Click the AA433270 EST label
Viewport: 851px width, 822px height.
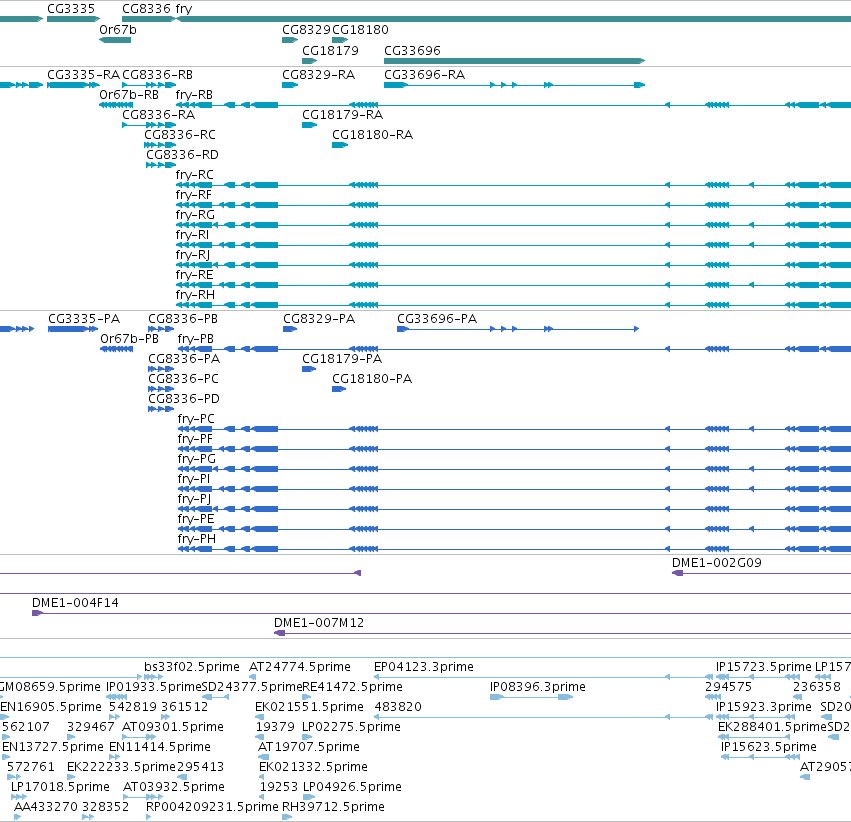[x=46, y=807]
